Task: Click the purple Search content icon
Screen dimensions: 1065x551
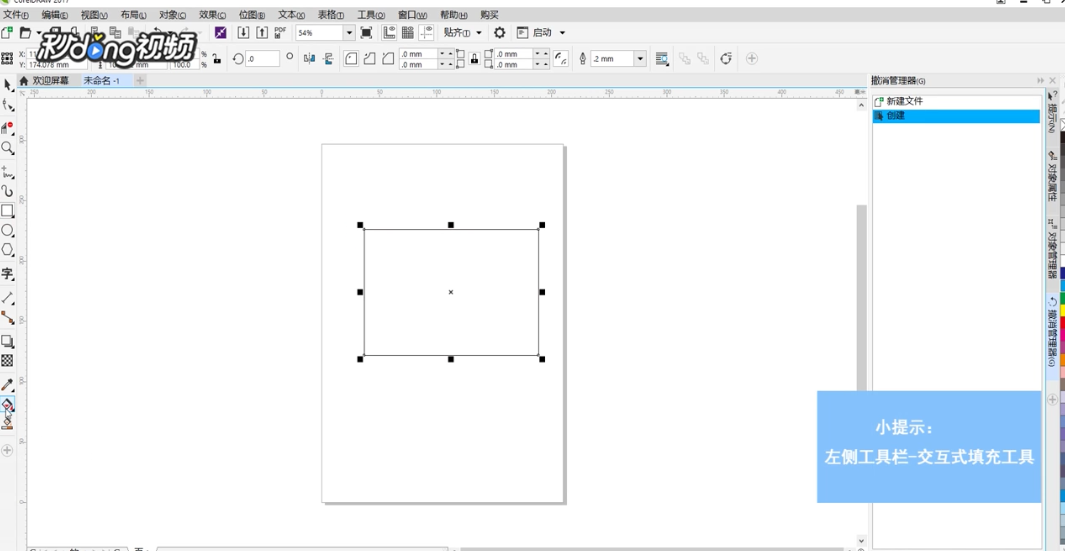Action: (x=221, y=33)
